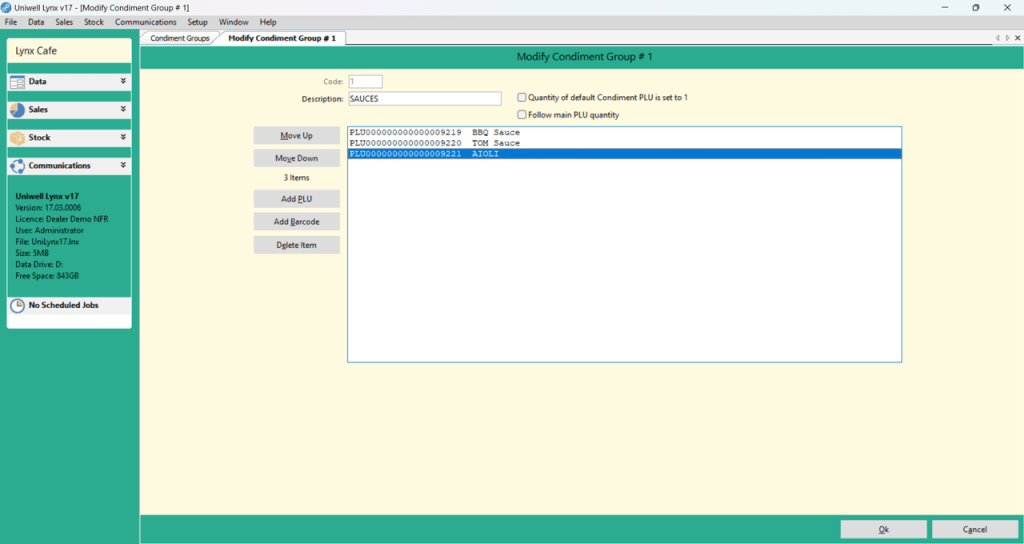Click the tab scroll left arrow
The width and height of the screenshot is (1024, 544).
997,38
